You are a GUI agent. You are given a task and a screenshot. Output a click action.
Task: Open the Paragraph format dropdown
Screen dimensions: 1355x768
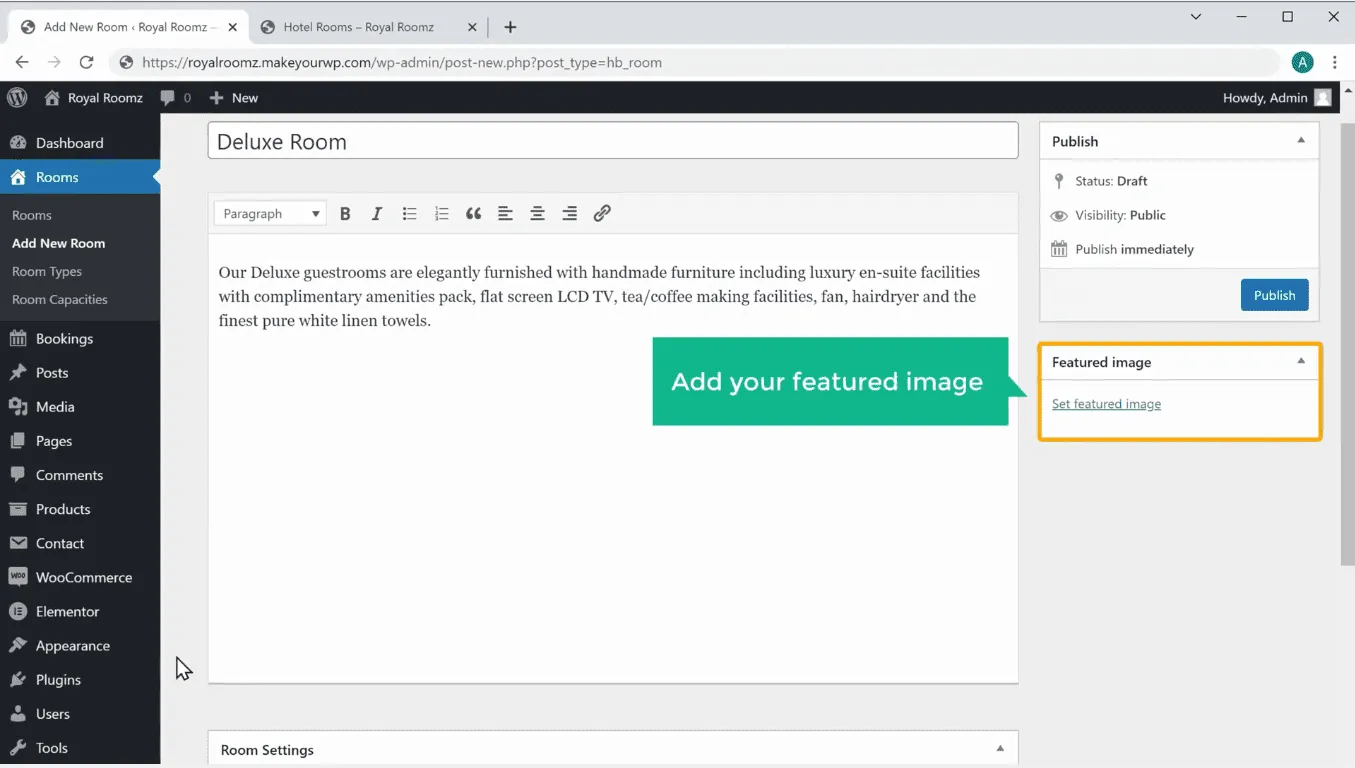(270, 214)
